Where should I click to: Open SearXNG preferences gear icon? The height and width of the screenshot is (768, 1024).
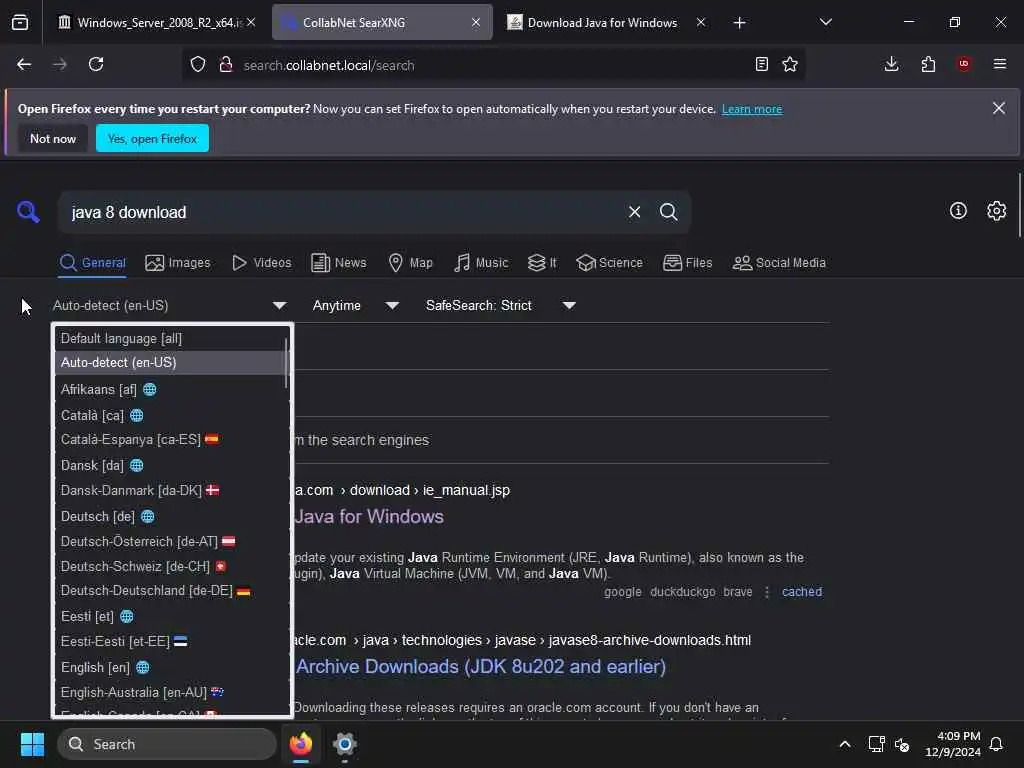point(997,211)
